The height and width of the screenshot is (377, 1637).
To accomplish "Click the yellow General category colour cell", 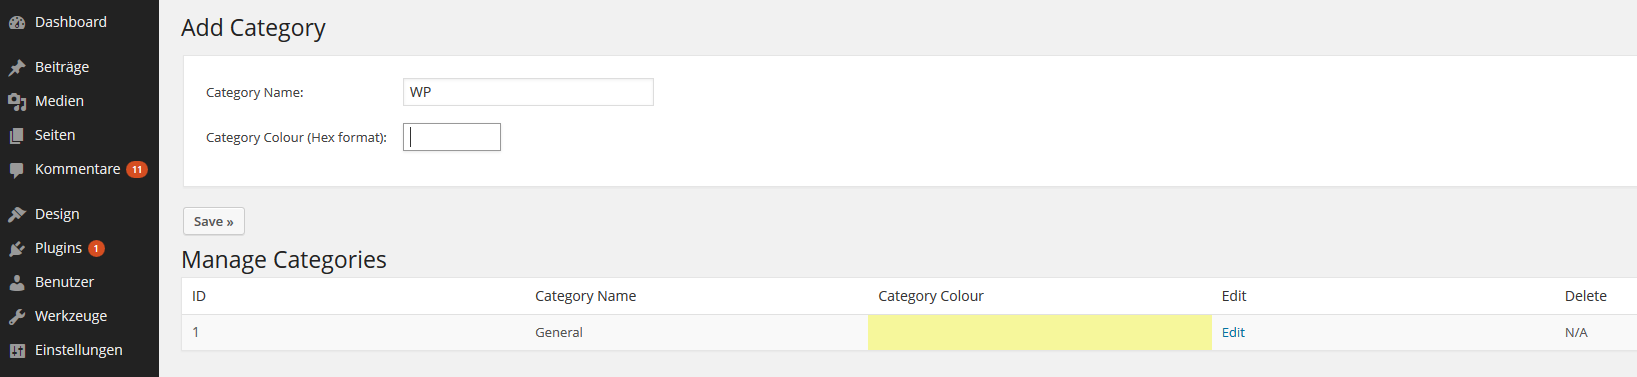I will tap(1040, 332).
